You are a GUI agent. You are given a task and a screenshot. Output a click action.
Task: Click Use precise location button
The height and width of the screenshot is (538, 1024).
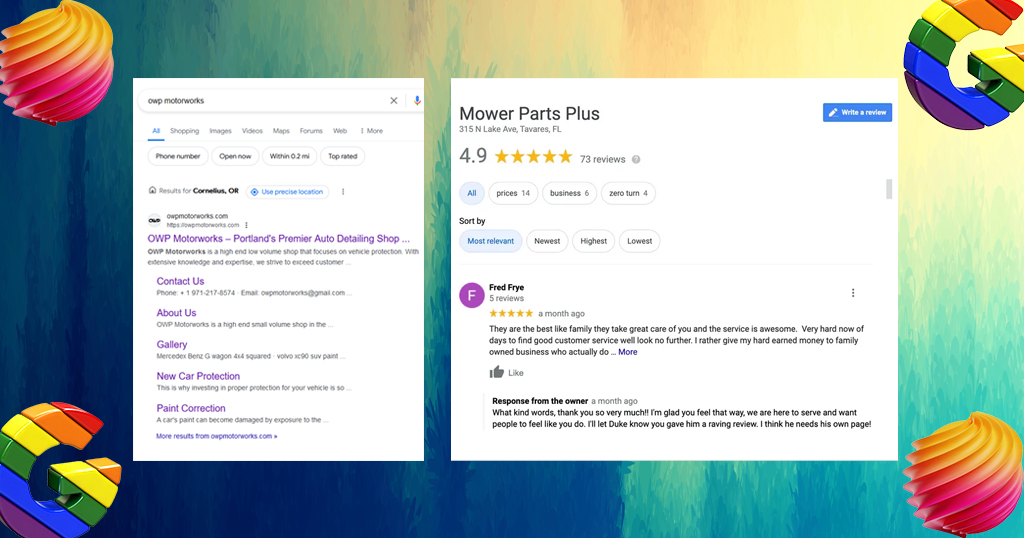pos(287,192)
